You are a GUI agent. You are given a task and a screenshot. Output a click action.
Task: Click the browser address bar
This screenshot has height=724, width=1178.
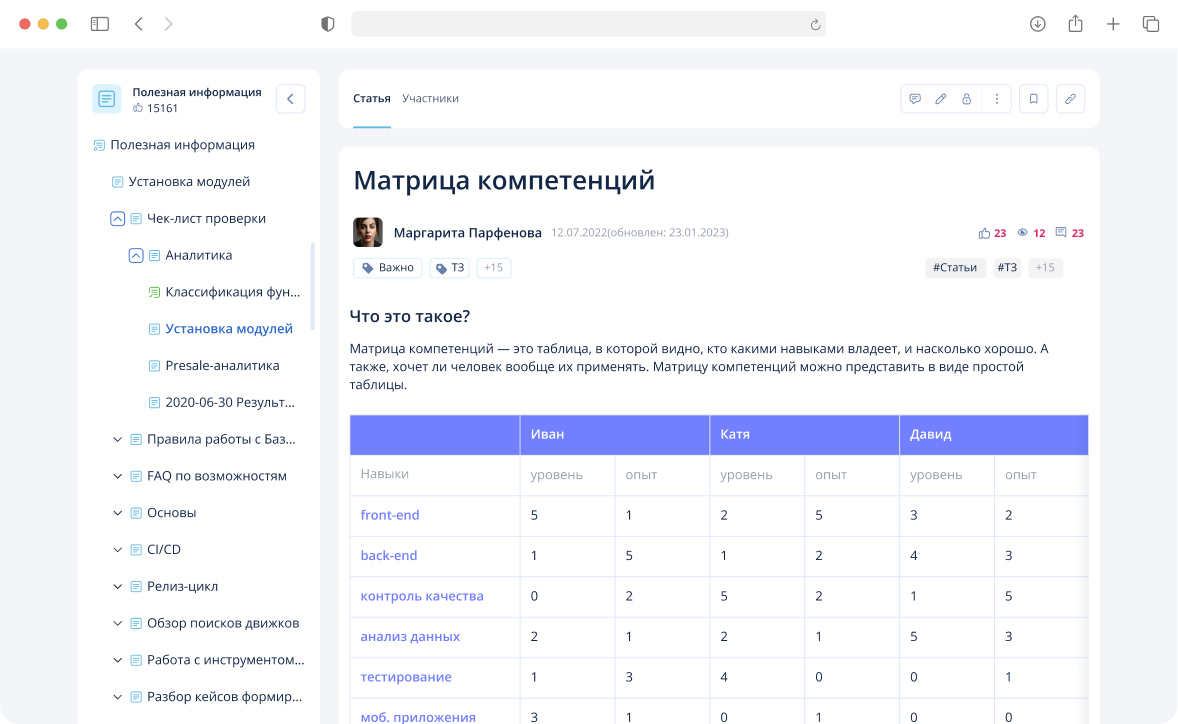click(588, 24)
